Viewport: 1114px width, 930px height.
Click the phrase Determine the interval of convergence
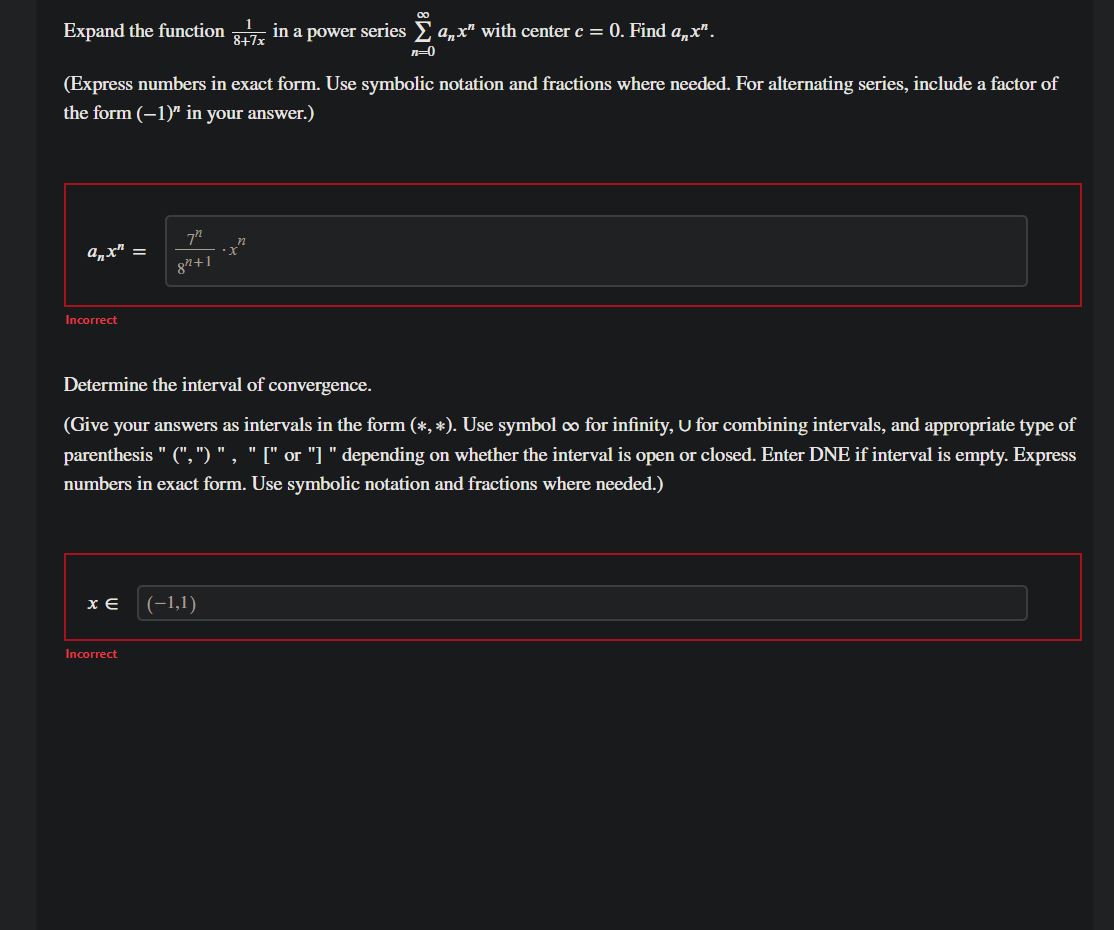pyautogui.click(x=216, y=385)
